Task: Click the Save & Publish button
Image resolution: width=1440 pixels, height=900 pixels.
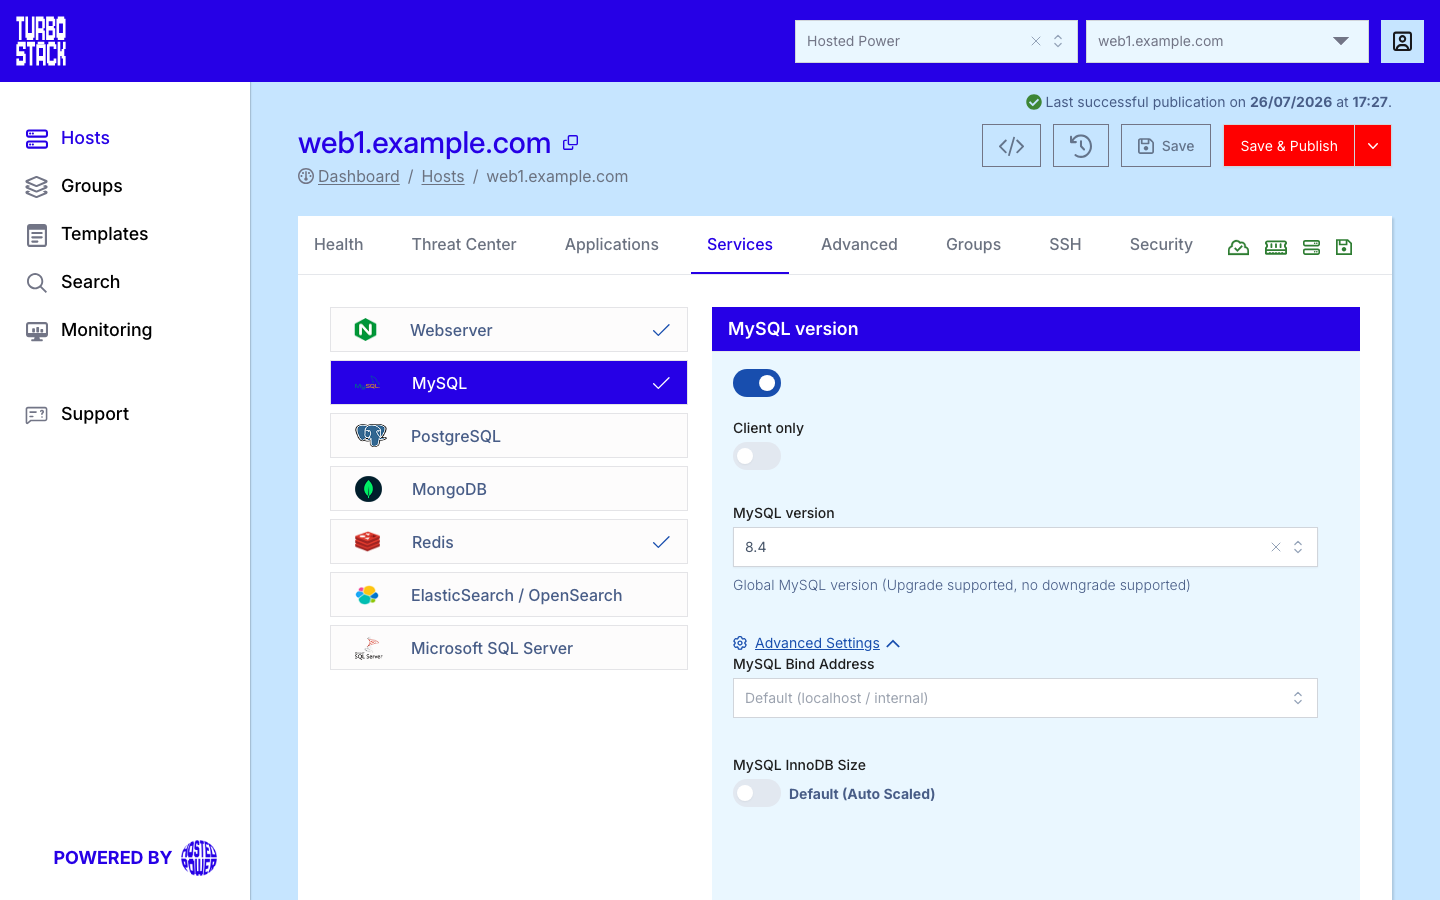Action: coord(1289,146)
